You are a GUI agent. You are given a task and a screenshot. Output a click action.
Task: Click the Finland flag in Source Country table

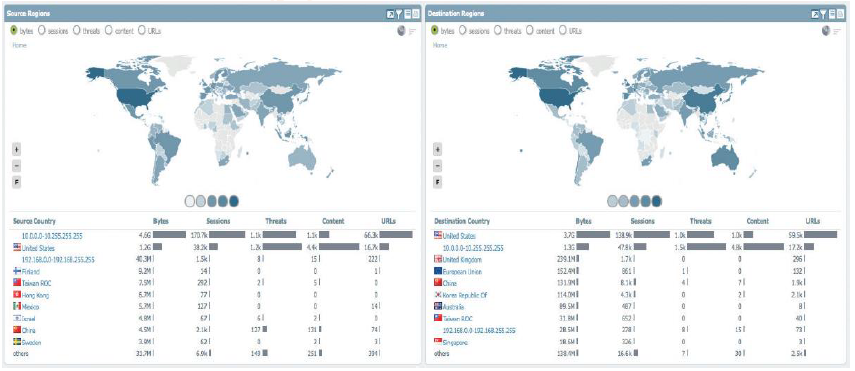coord(17,271)
